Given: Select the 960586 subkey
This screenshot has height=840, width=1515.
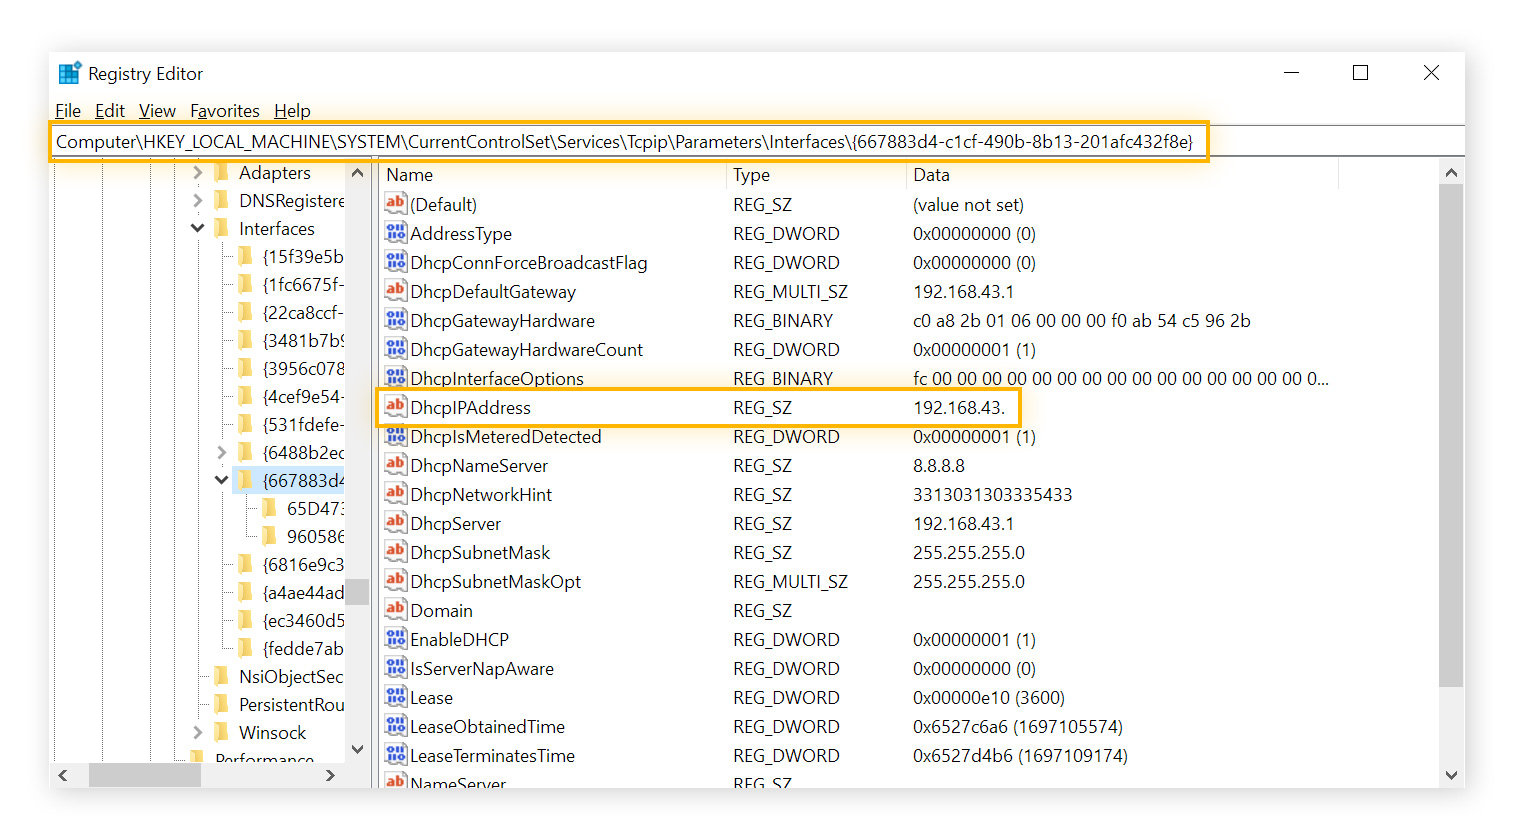Looking at the screenshot, I should pos(315,536).
